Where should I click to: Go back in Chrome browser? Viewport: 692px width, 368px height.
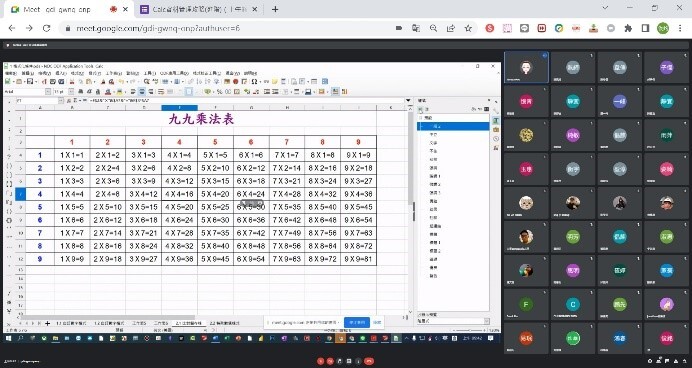[x=12, y=28]
